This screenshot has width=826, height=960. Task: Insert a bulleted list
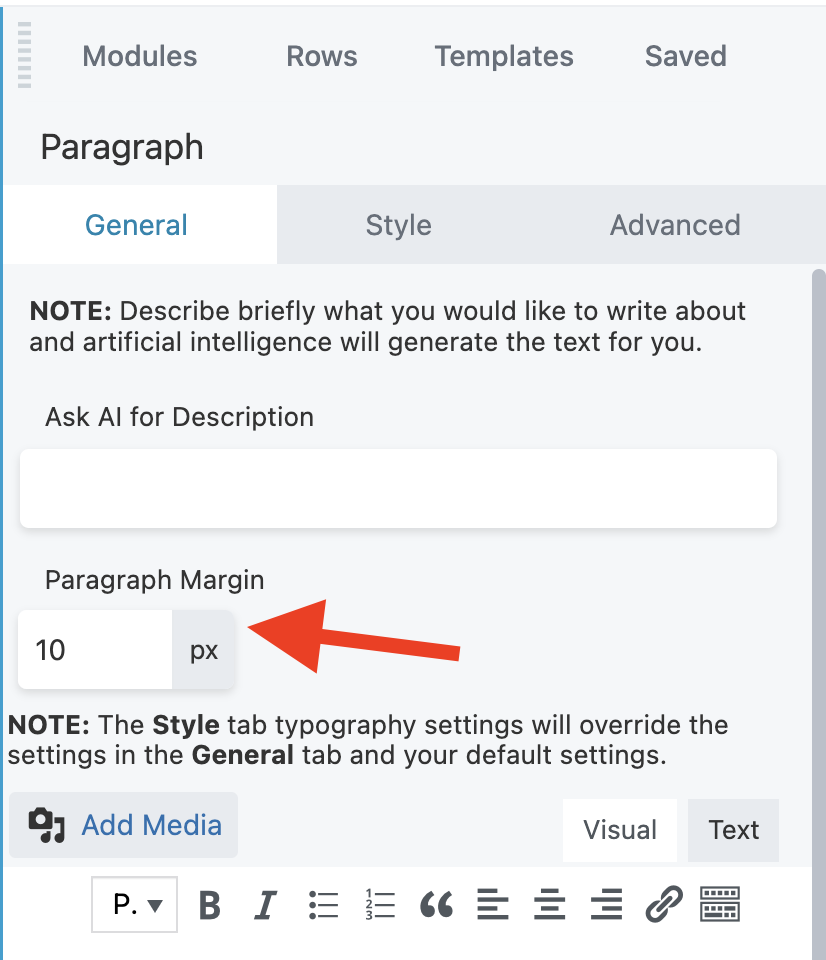324,905
